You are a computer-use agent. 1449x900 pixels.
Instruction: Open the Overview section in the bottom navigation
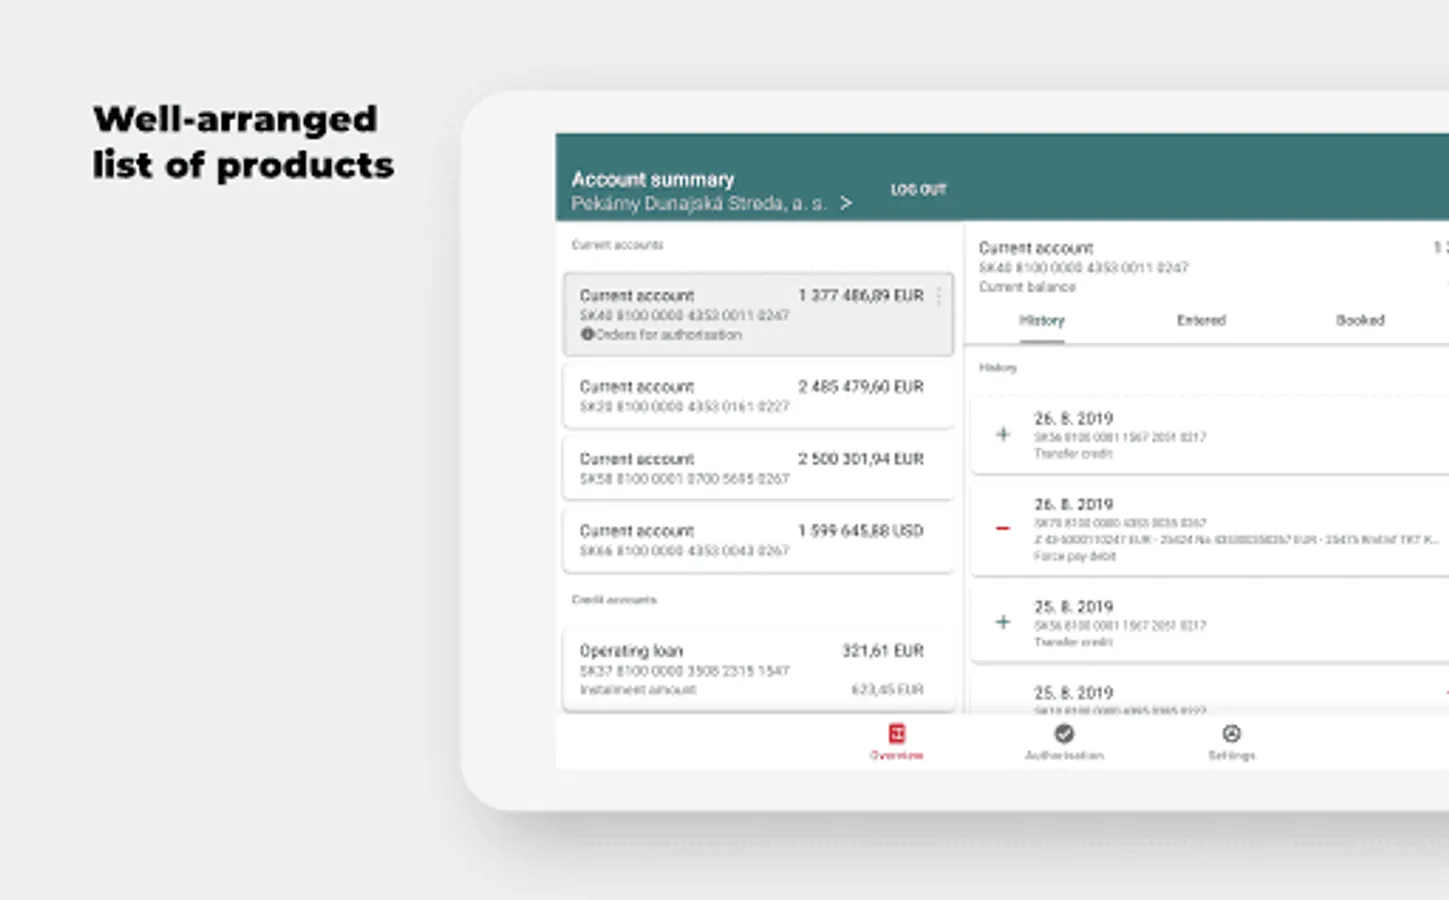click(896, 742)
